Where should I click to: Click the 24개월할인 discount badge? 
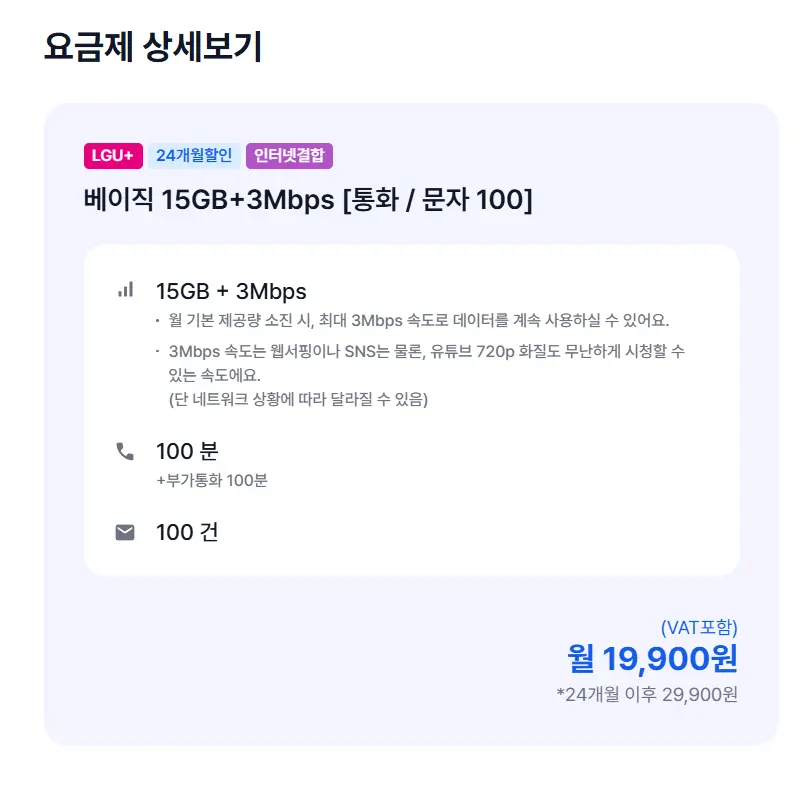pyautogui.click(x=194, y=156)
